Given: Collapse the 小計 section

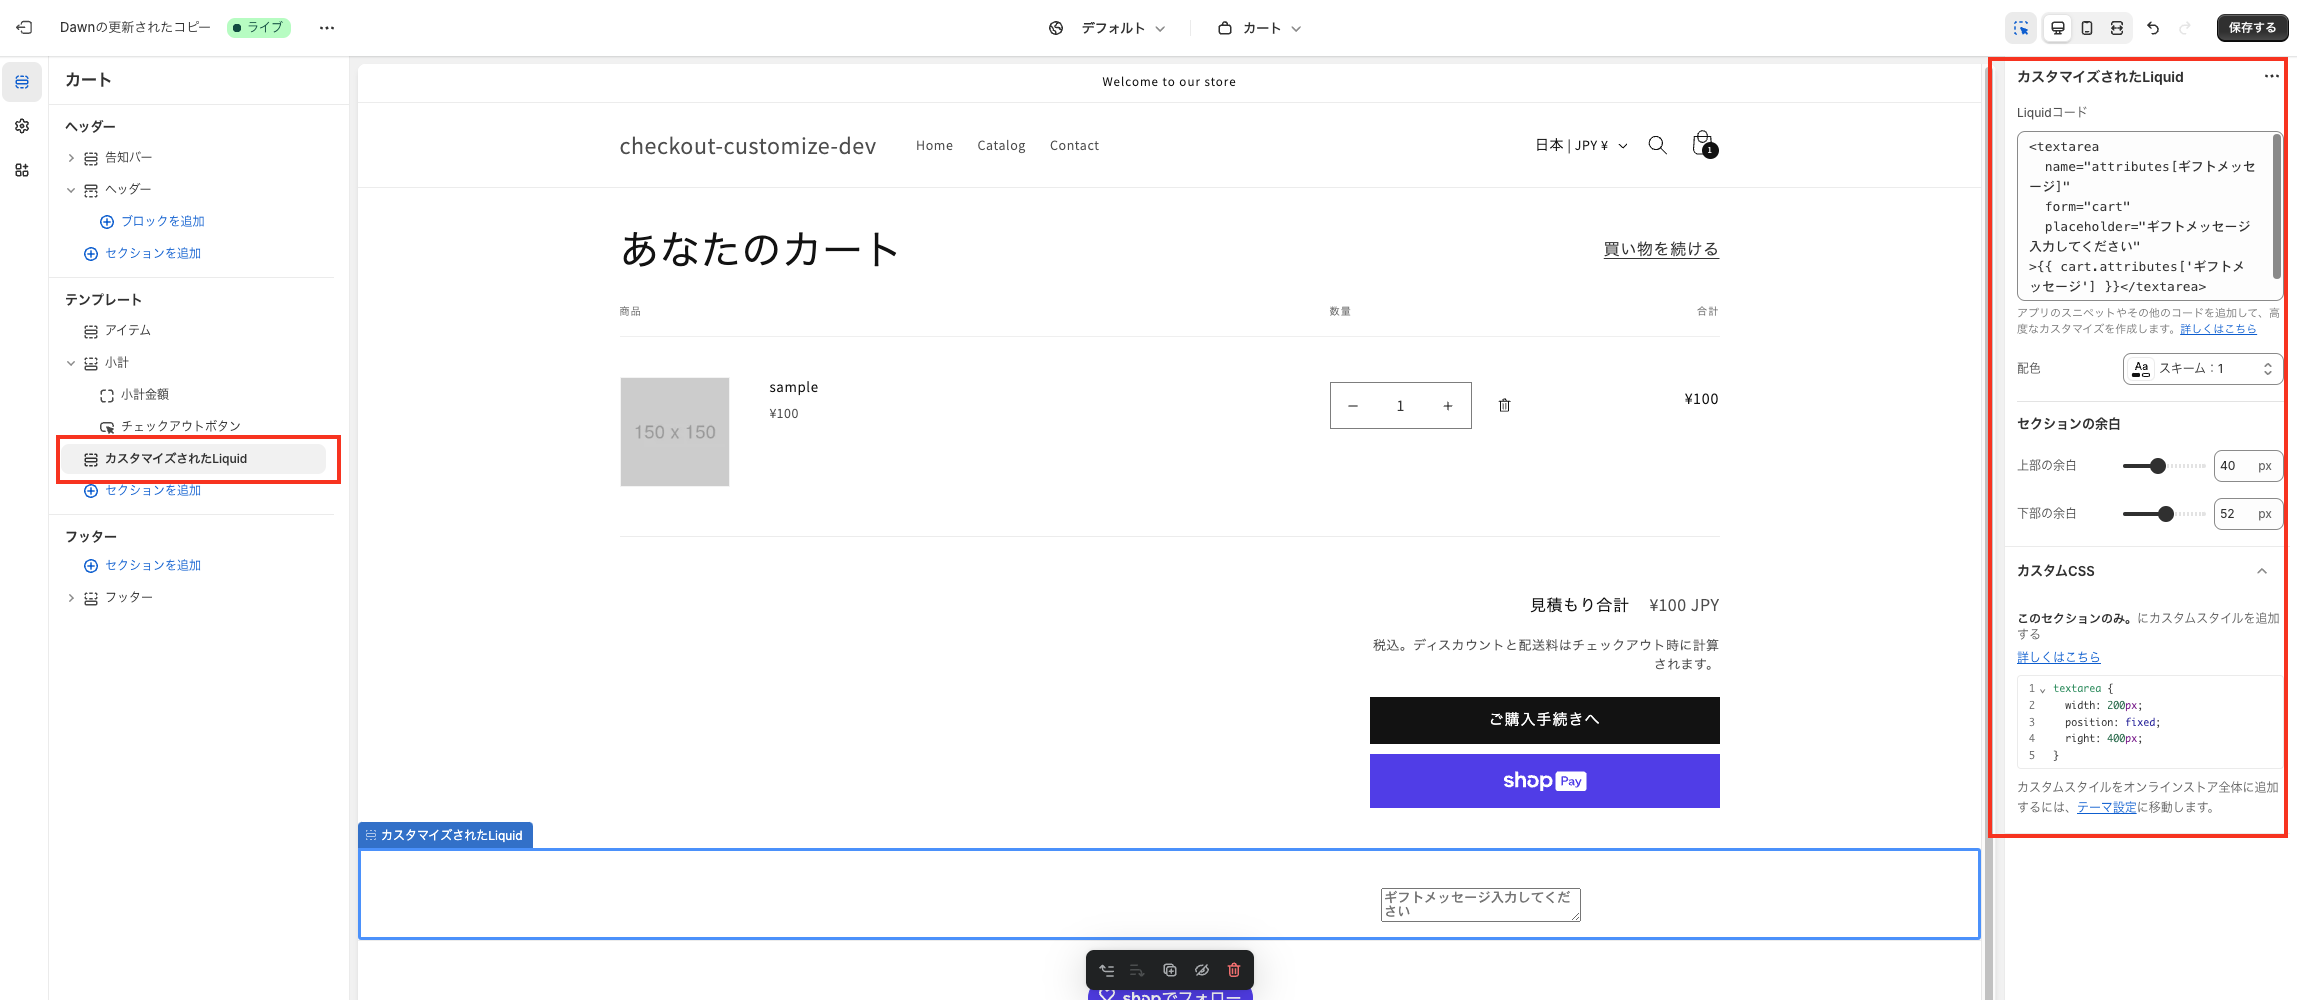Looking at the screenshot, I should click(x=71, y=363).
